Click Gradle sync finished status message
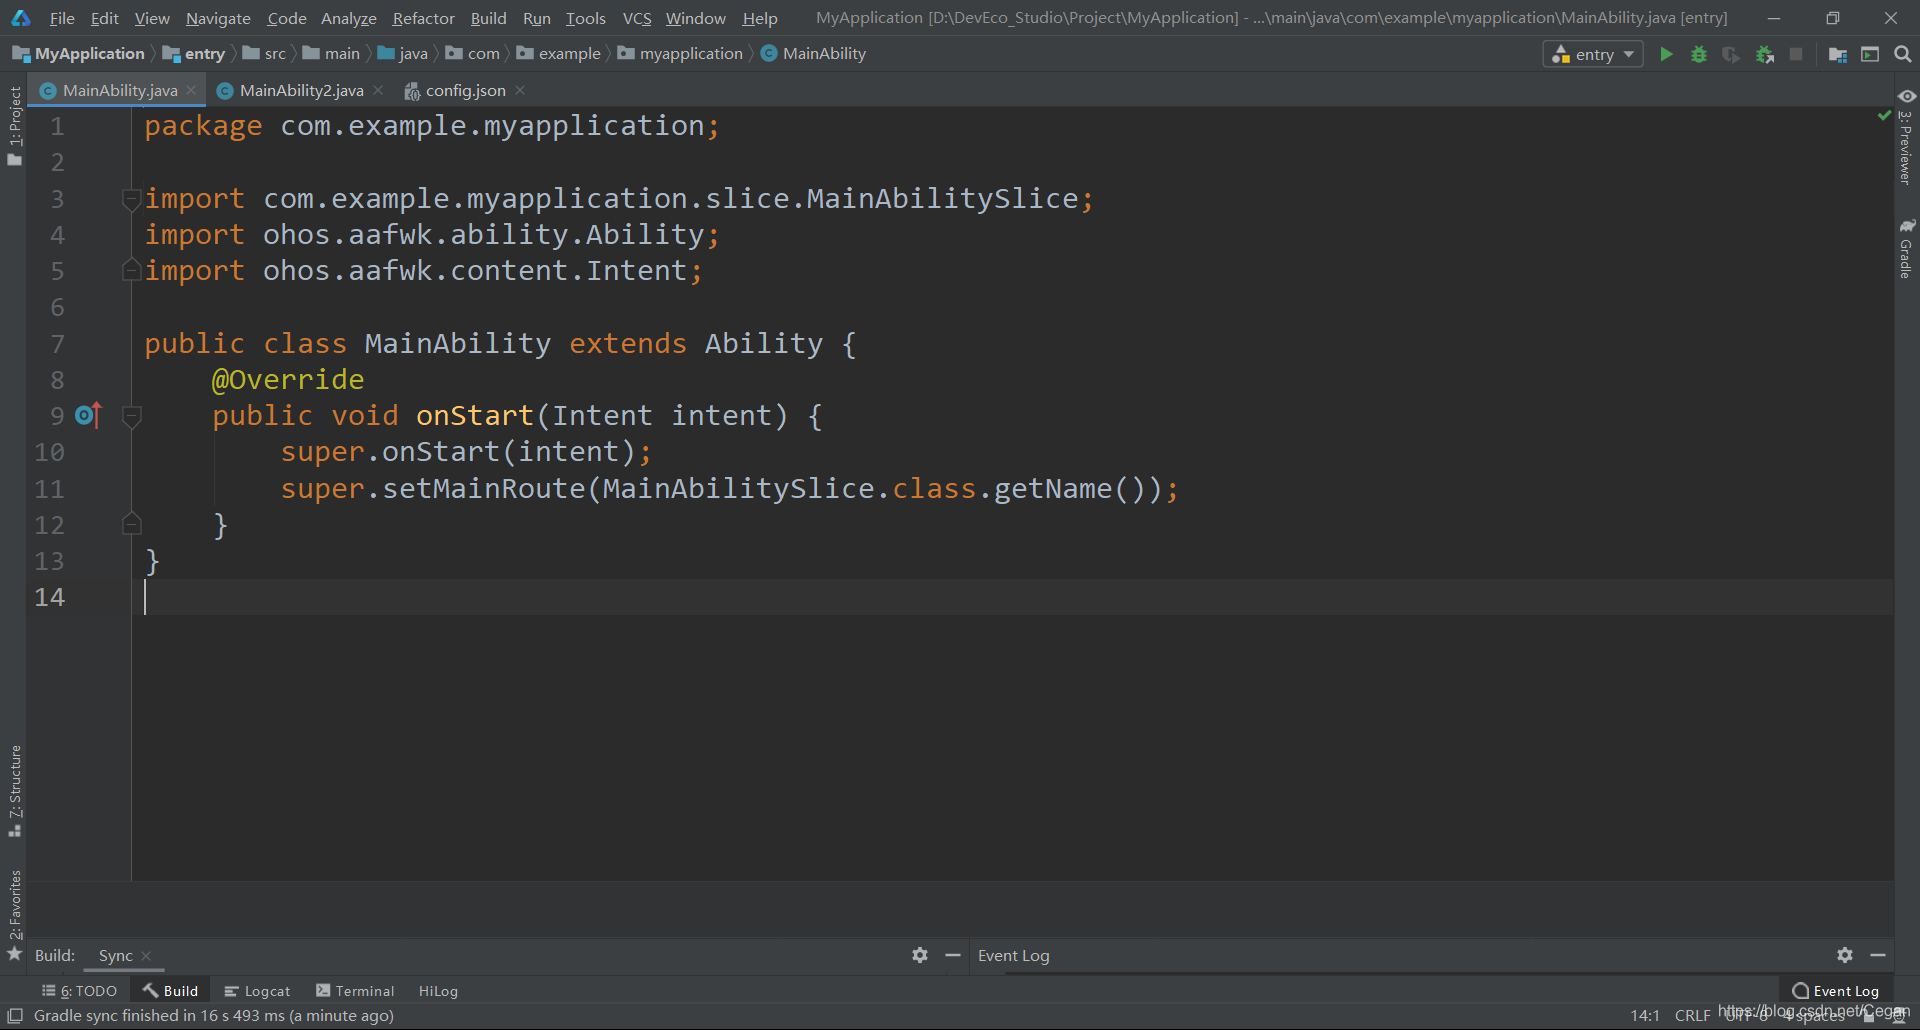Image resolution: width=1920 pixels, height=1030 pixels. pyautogui.click(x=214, y=1016)
